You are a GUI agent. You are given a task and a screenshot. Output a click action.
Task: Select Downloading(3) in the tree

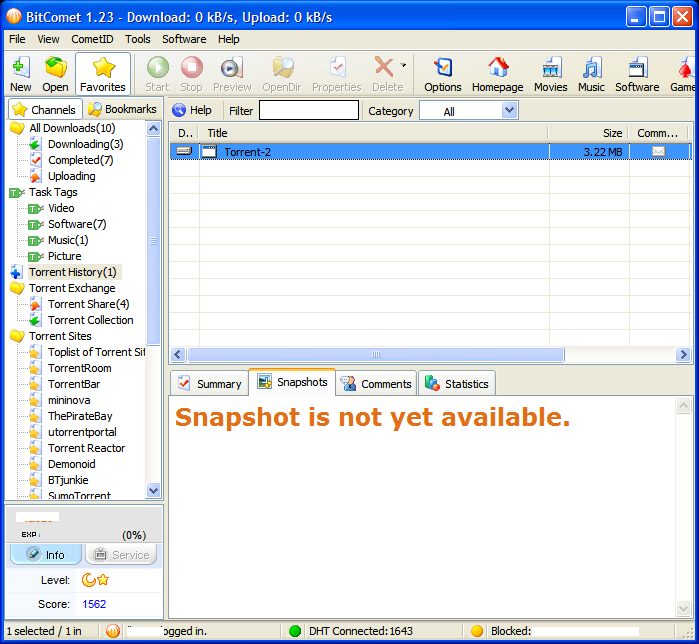86,144
